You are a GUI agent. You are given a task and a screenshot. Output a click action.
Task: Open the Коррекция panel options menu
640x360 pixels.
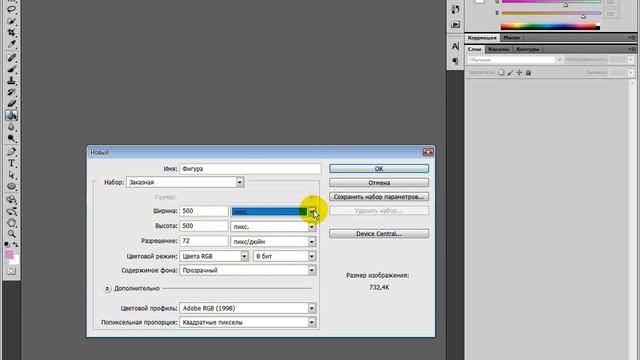pos(632,38)
